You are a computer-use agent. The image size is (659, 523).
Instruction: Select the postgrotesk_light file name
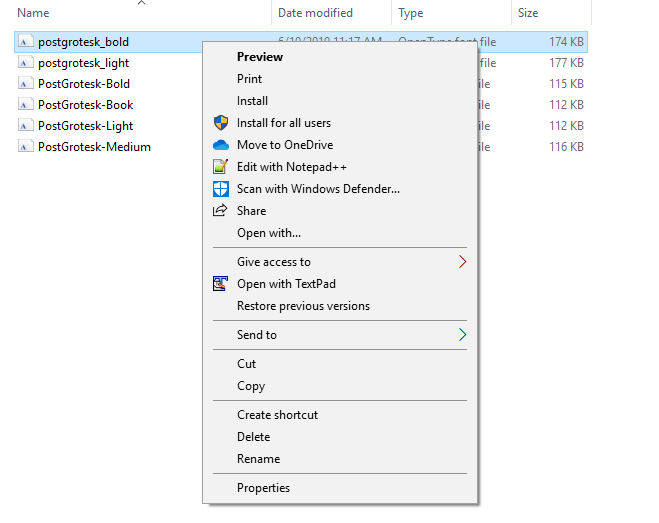click(x=83, y=63)
